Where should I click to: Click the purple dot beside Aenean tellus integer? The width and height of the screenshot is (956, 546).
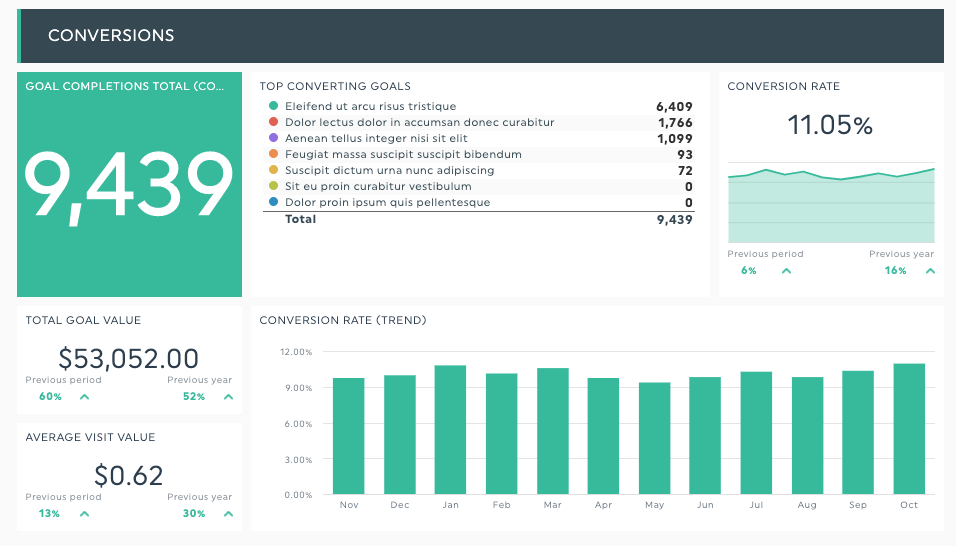[273, 138]
